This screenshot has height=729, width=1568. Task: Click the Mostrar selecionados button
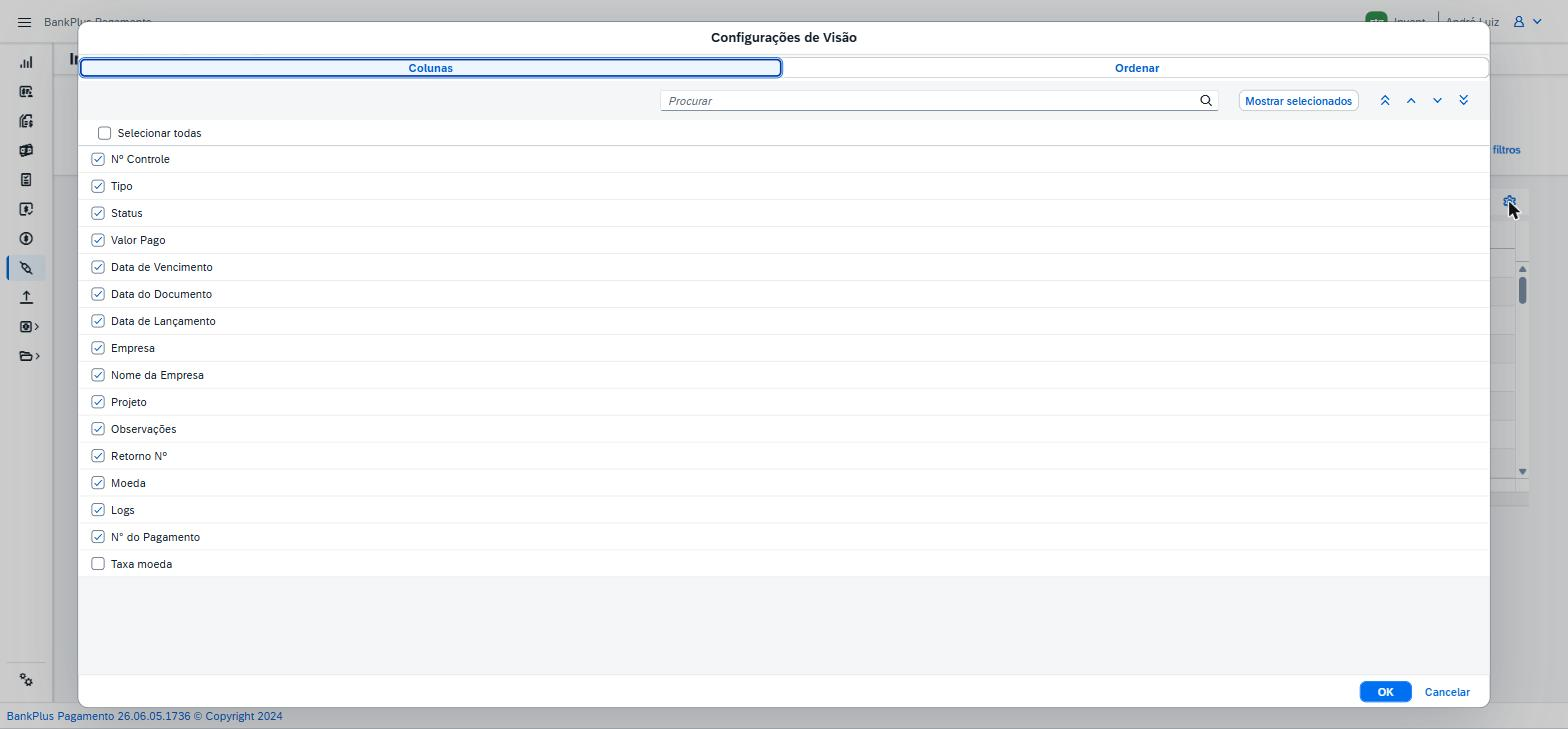click(x=1298, y=101)
